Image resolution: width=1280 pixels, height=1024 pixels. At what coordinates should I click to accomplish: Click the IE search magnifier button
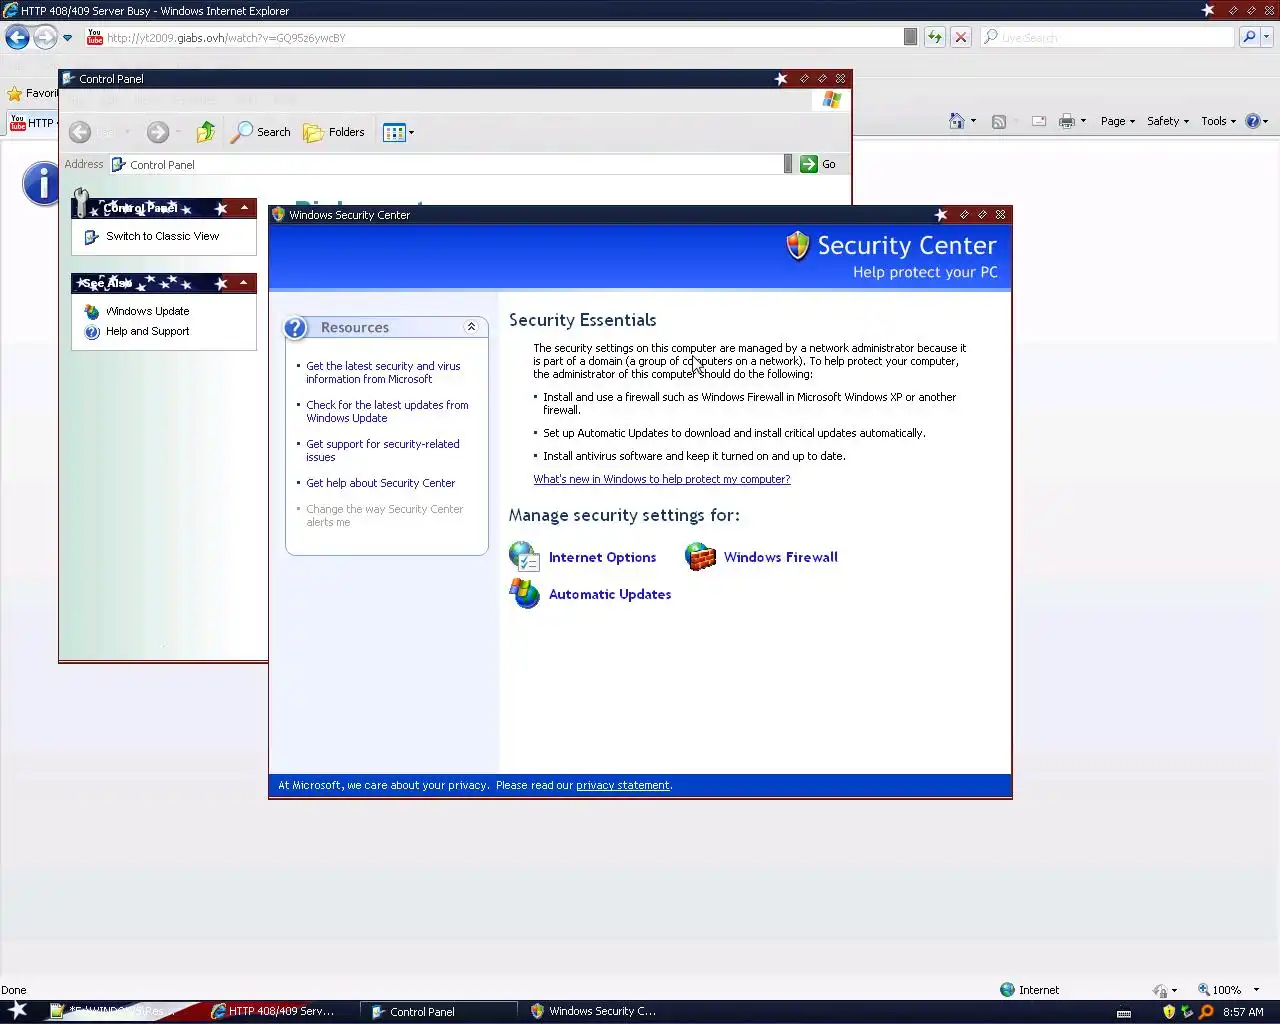[1248, 37]
